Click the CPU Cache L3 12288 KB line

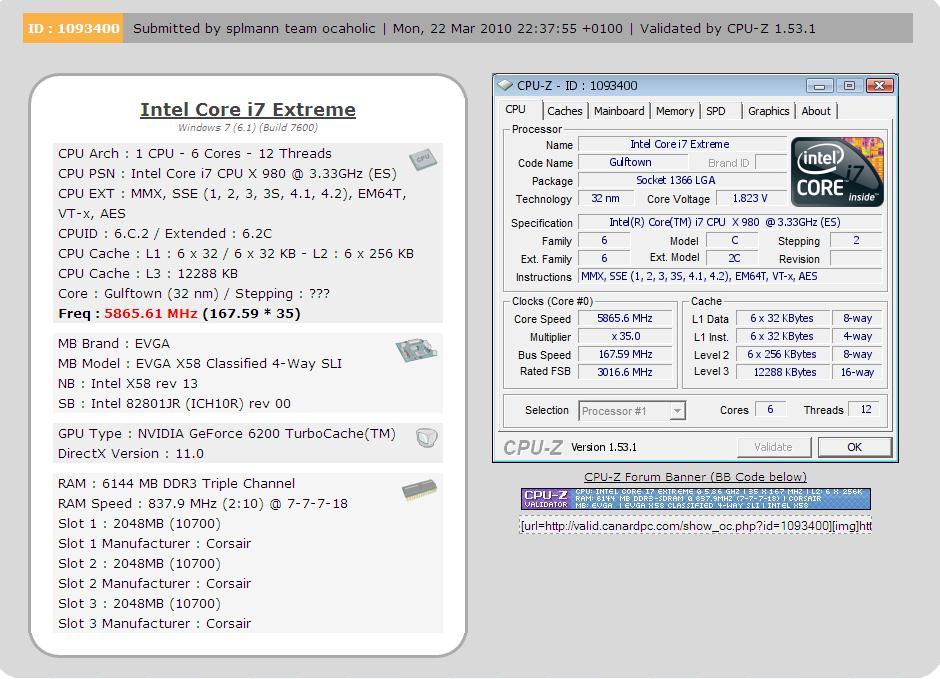147,274
